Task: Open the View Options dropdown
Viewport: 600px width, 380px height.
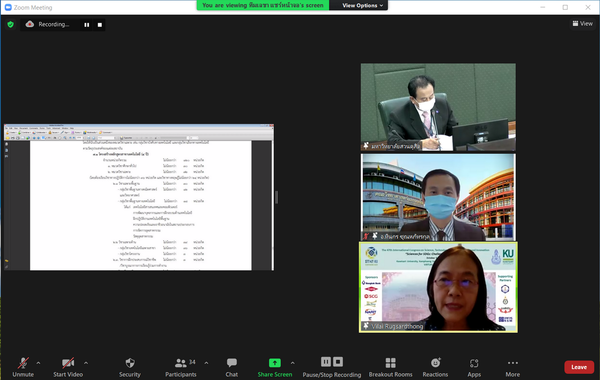Action: (x=362, y=5)
